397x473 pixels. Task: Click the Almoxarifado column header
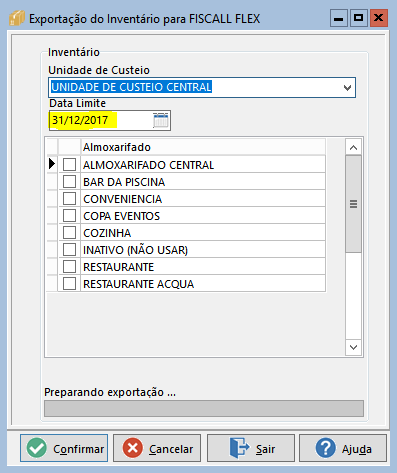point(203,147)
